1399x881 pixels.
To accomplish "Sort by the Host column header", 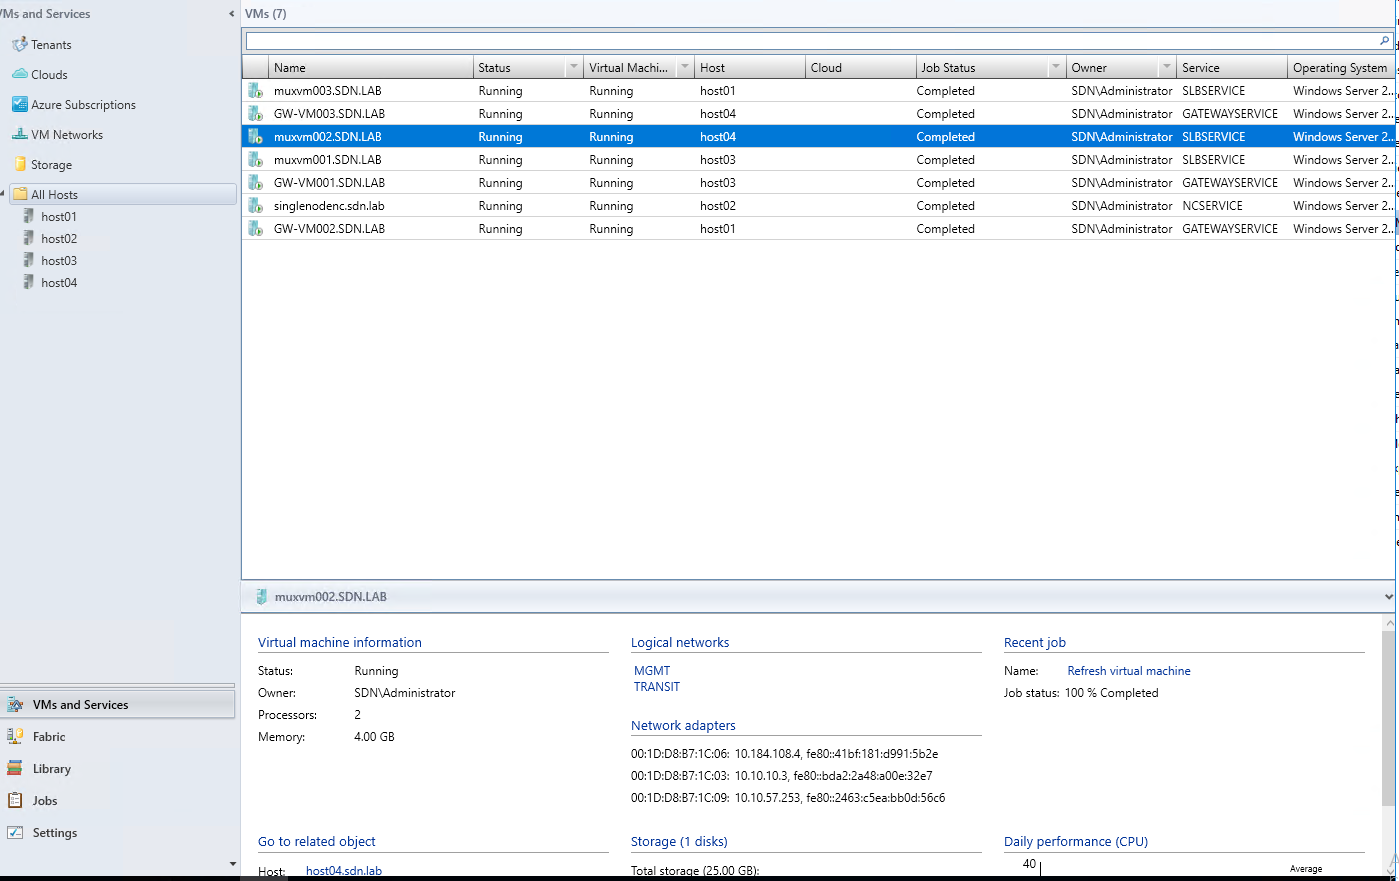I will click(750, 67).
